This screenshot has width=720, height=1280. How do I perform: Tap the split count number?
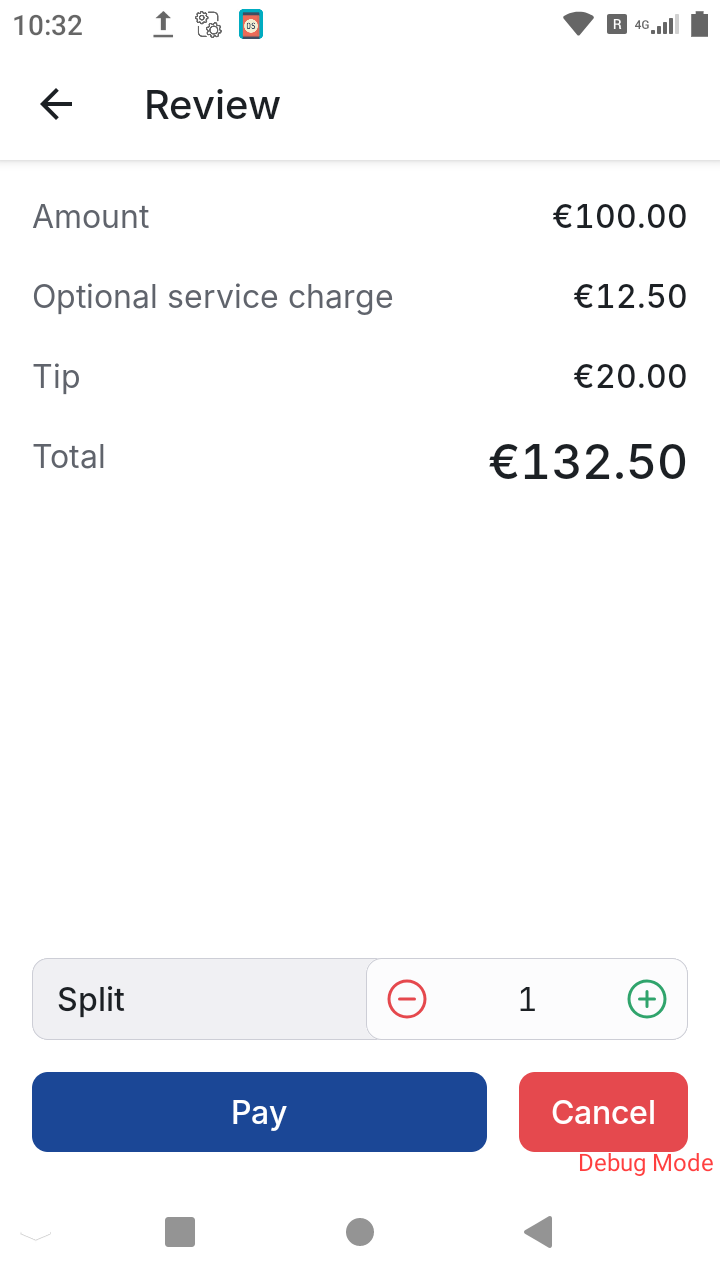click(x=527, y=999)
